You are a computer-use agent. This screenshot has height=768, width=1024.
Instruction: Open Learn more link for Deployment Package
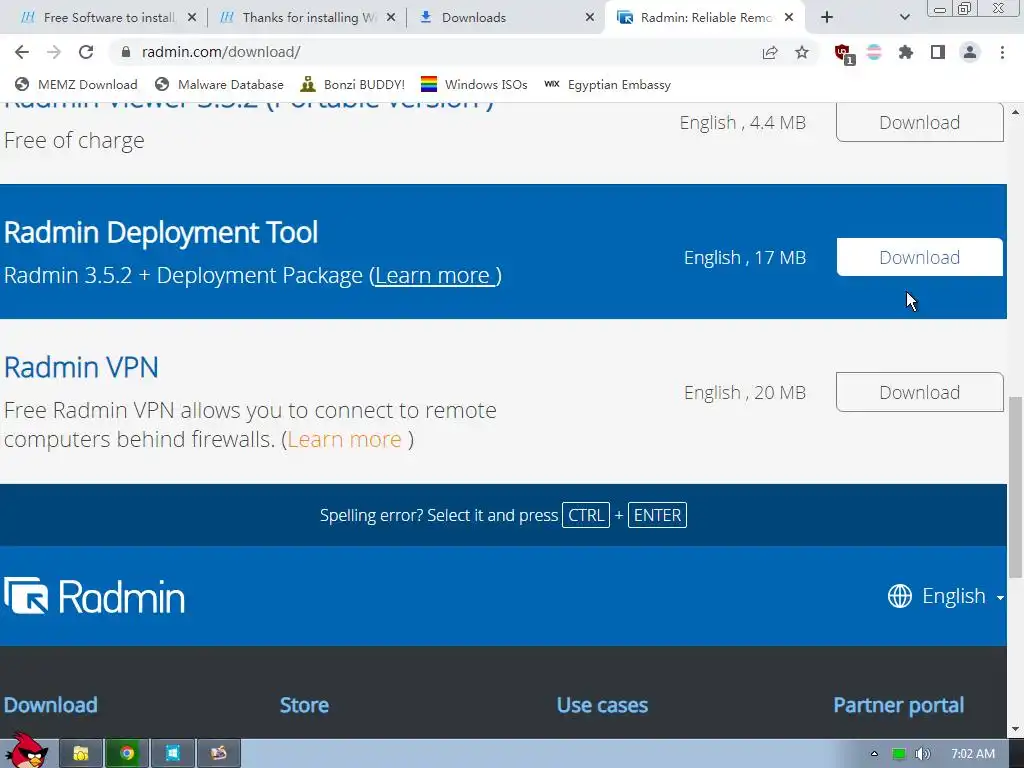pyautogui.click(x=436, y=276)
